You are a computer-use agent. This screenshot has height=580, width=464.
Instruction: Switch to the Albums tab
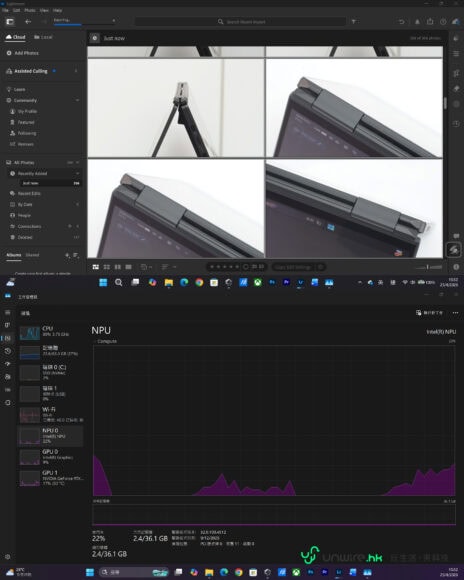tap(14, 255)
